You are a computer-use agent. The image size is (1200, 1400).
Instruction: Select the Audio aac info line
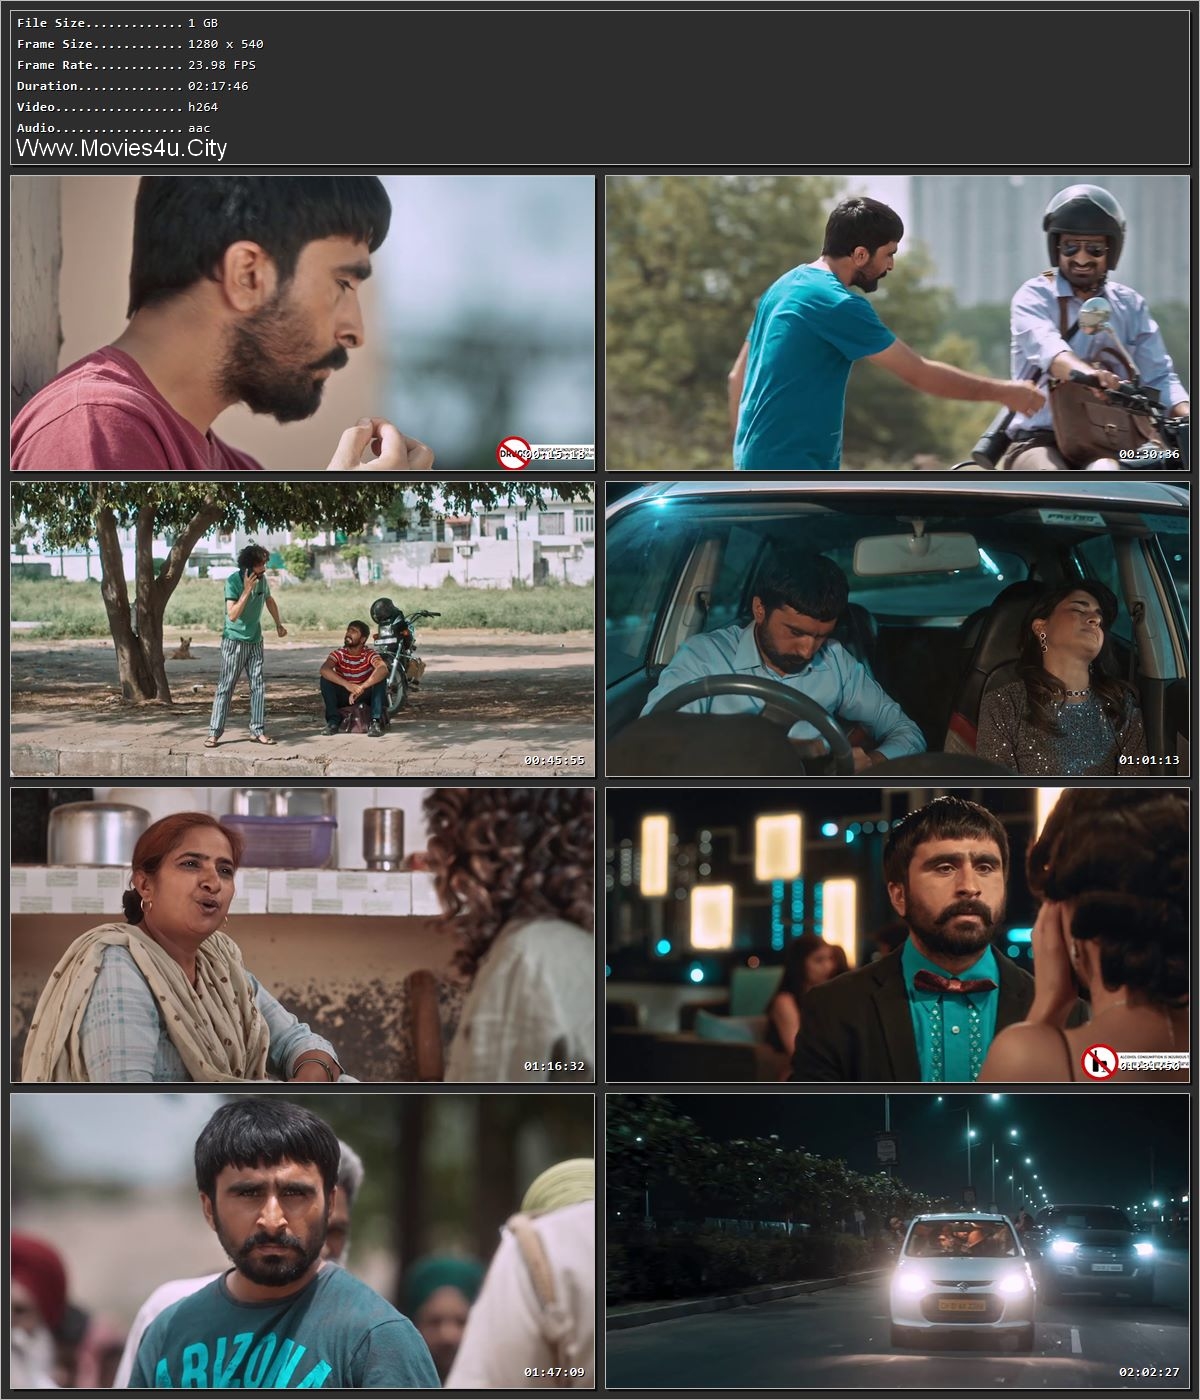(105, 128)
